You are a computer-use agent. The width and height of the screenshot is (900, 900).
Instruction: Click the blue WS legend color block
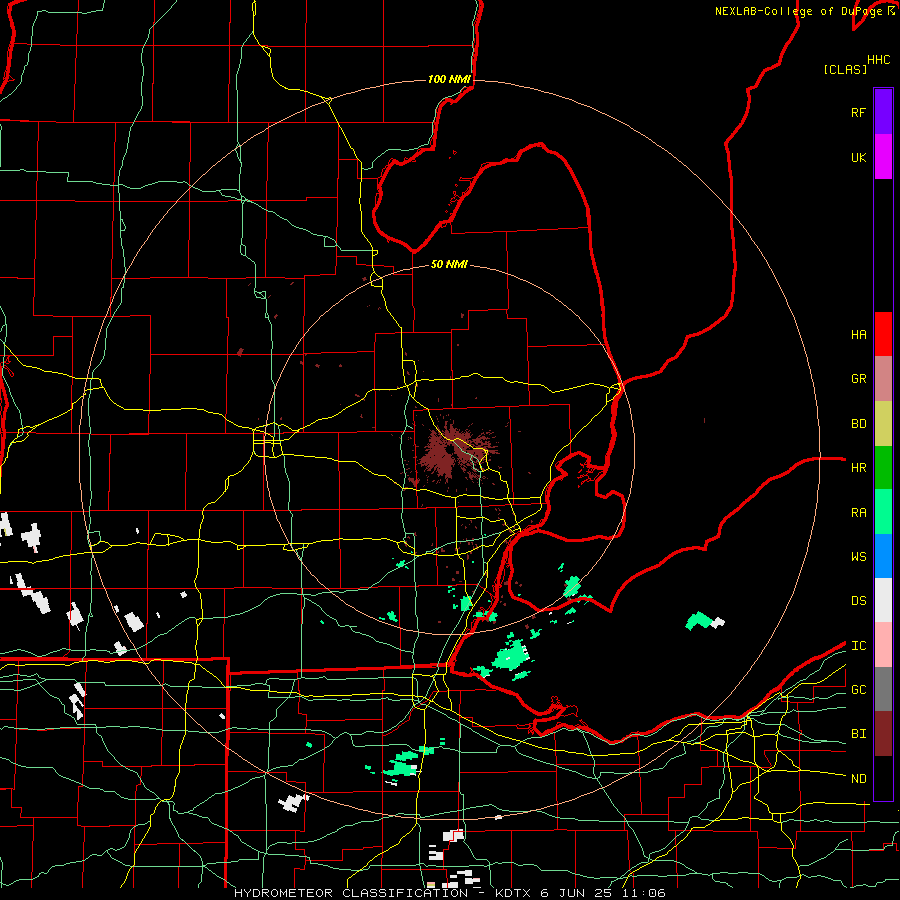point(883,556)
